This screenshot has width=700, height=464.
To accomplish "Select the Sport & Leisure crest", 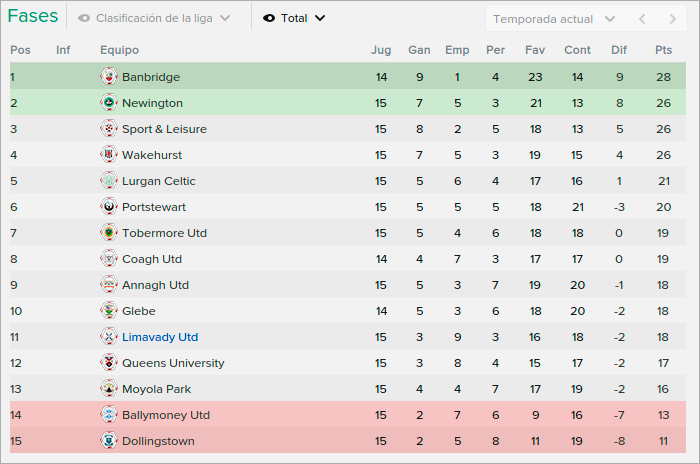I will click(x=108, y=129).
